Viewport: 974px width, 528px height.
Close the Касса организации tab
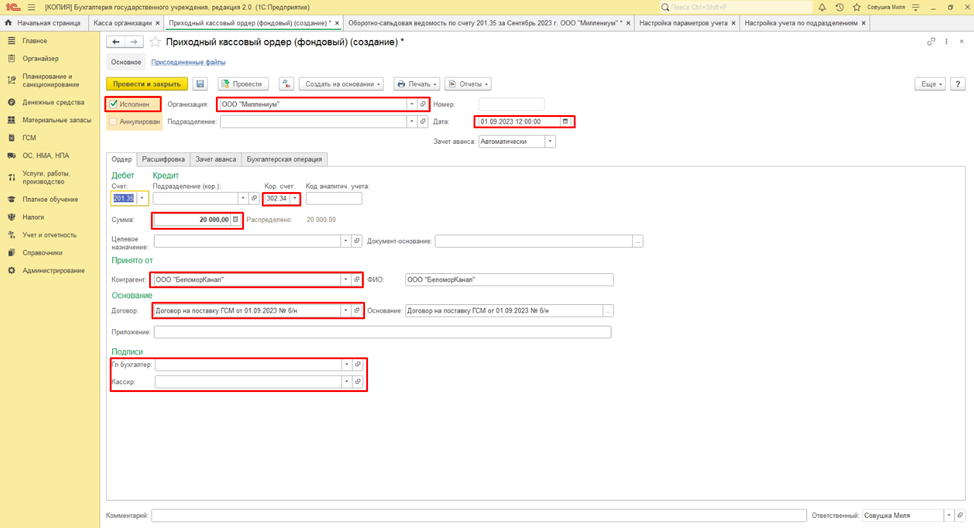point(157,23)
